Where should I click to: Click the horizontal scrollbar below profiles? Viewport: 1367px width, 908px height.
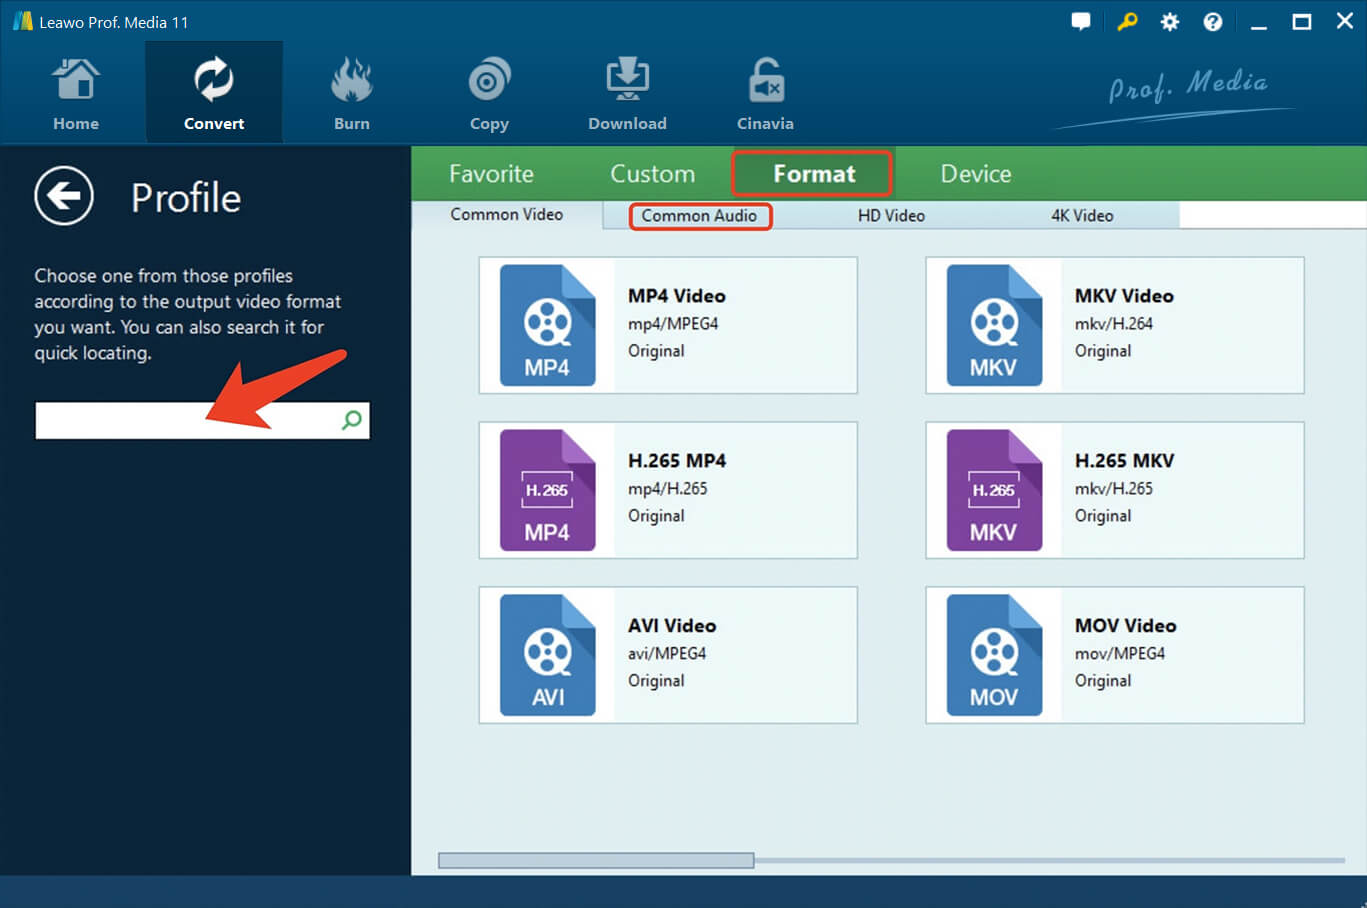(596, 859)
